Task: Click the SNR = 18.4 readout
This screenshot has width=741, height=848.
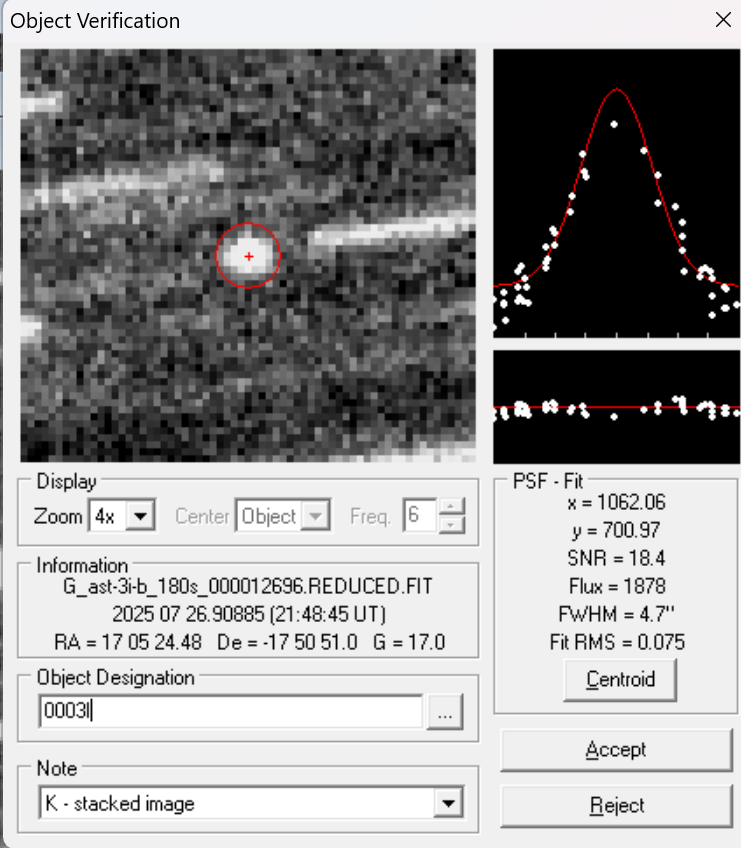Action: 616,558
